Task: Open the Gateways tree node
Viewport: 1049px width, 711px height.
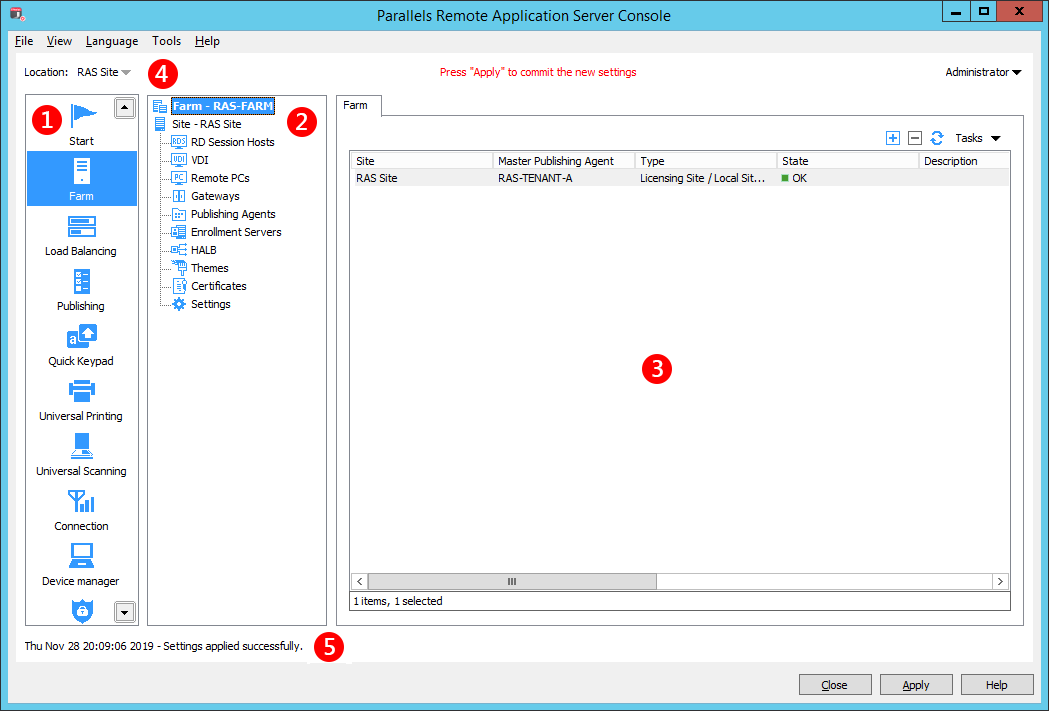Action: pos(215,196)
